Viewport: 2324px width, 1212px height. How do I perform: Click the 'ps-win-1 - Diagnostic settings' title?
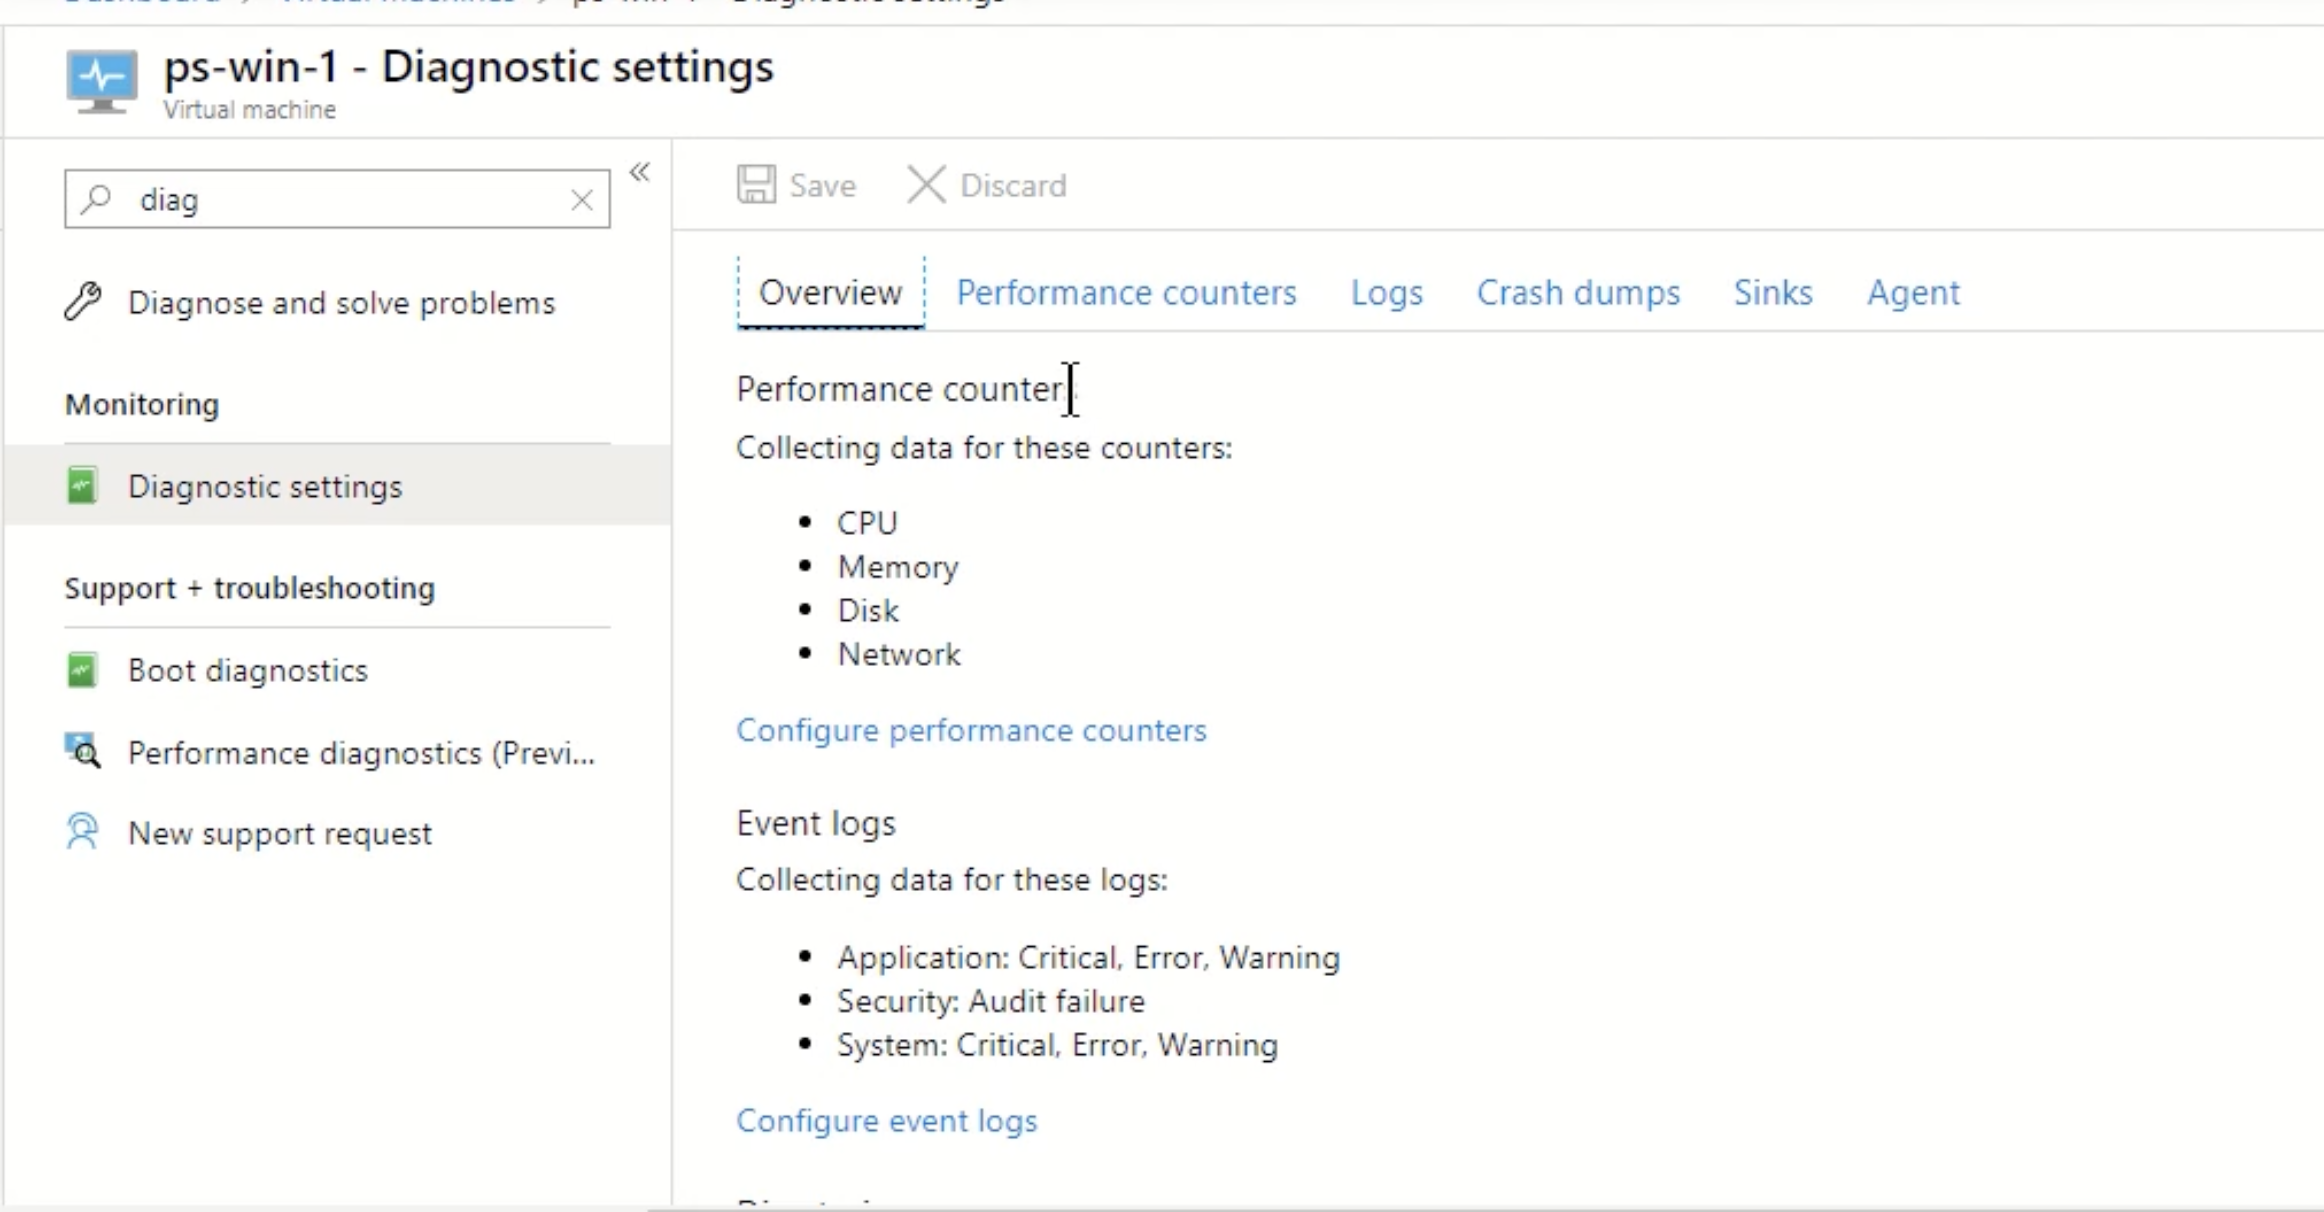pyautogui.click(x=469, y=67)
